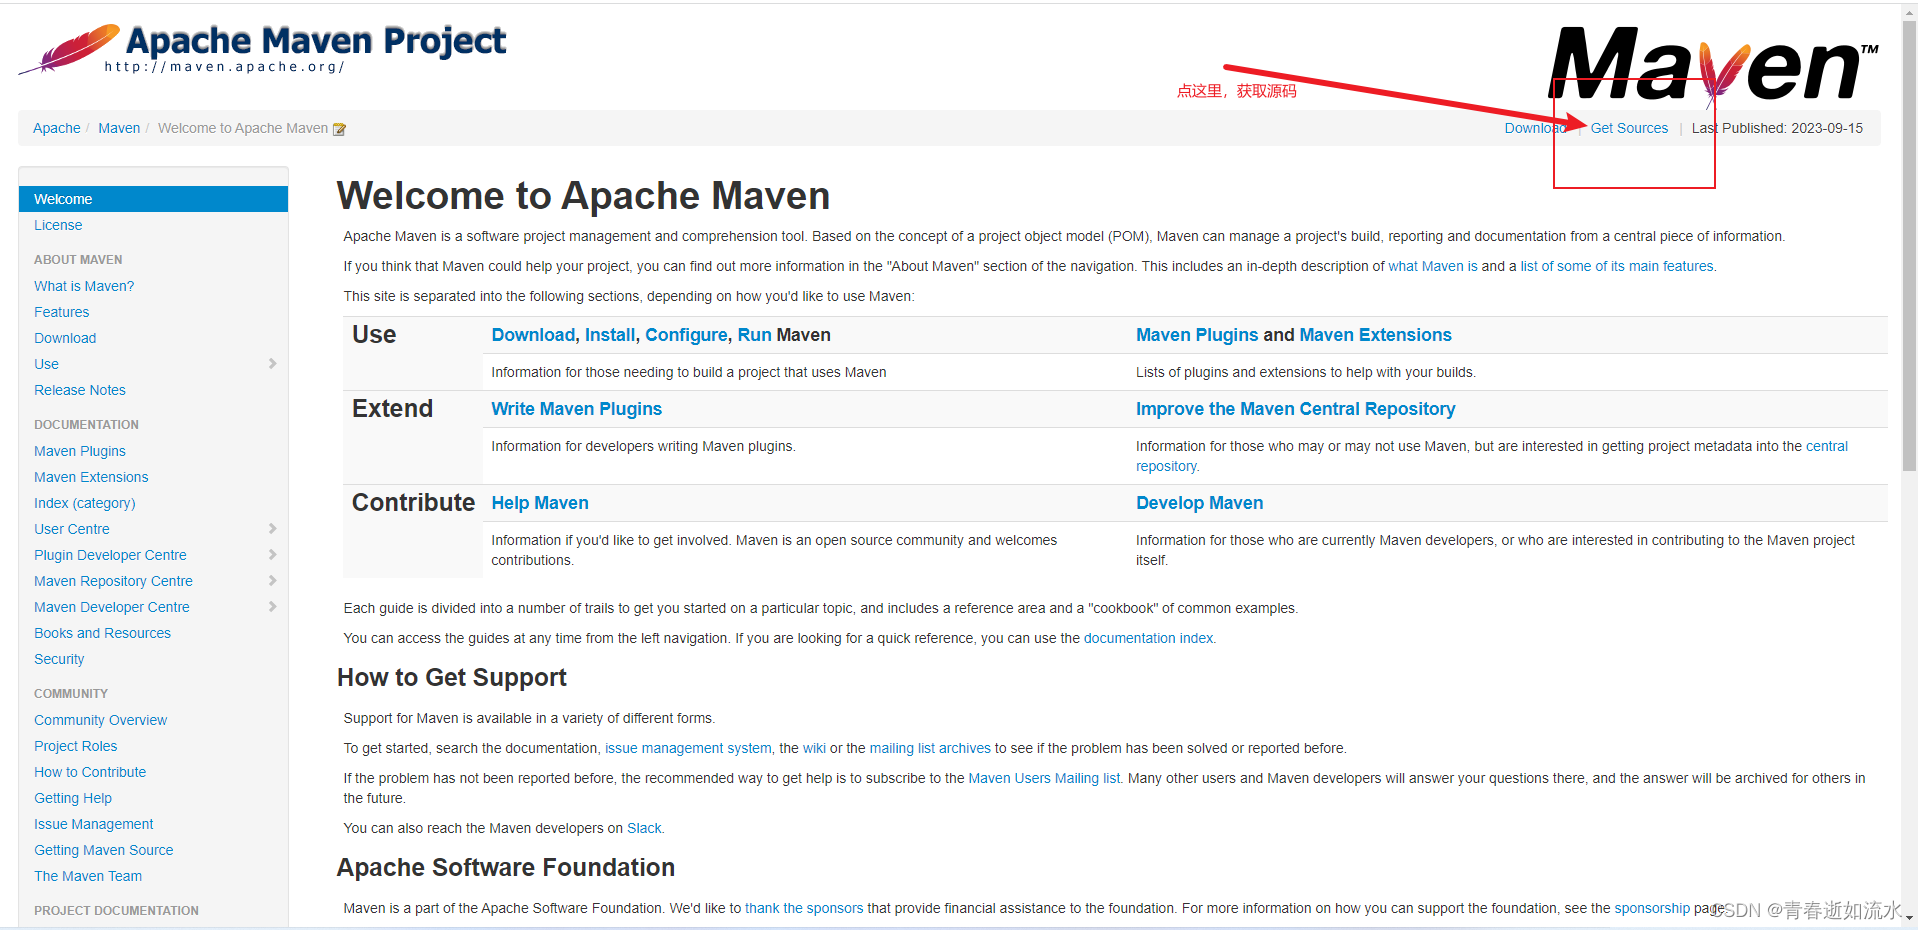Open Release Notes in the sidebar
This screenshot has width=1918, height=930.
[x=80, y=390]
